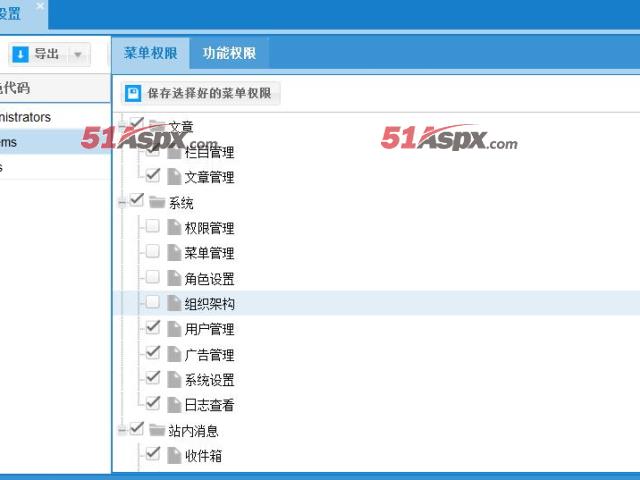Uncheck the 收件箱 checkbox
Viewport: 640px width, 480px height.
point(153,453)
